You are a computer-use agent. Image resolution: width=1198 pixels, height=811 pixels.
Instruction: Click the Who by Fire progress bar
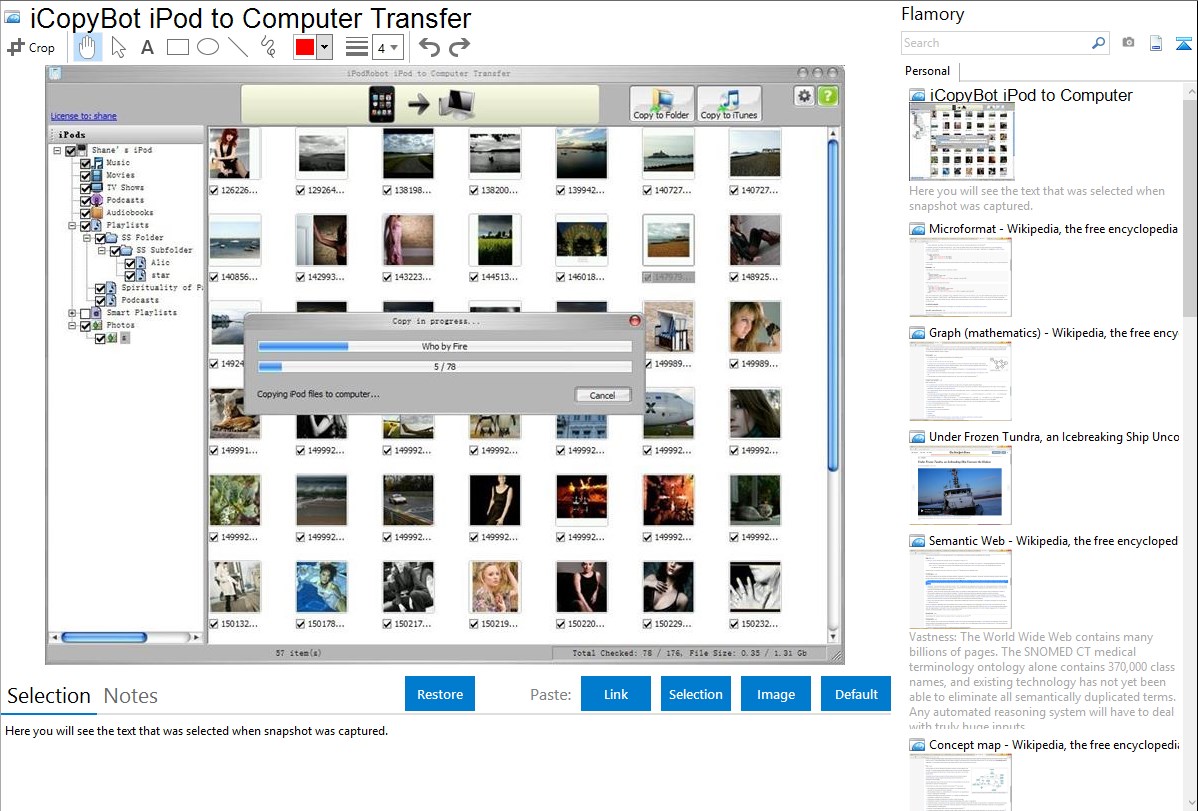tap(445, 346)
